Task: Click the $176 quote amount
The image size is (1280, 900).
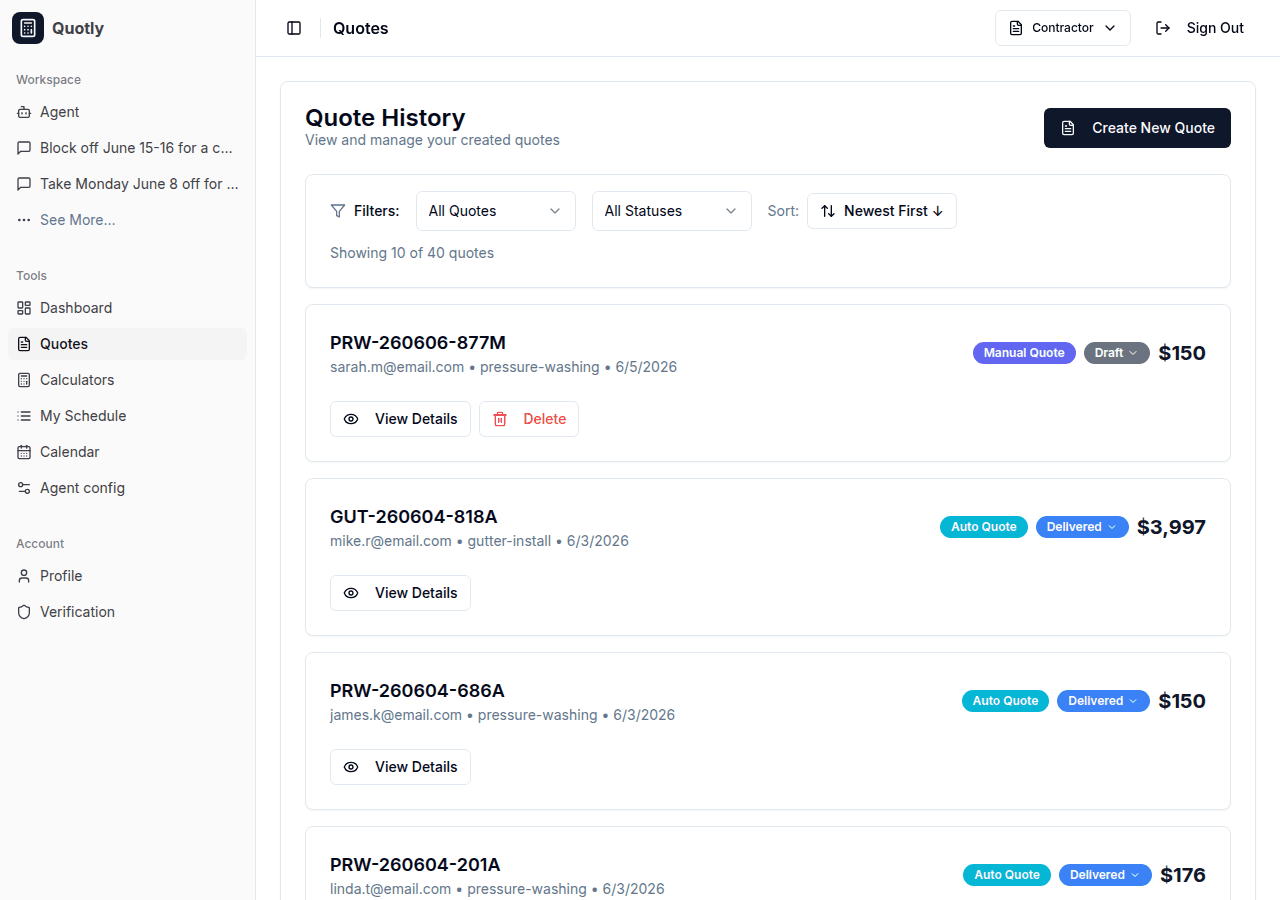Action: click(x=1183, y=875)
